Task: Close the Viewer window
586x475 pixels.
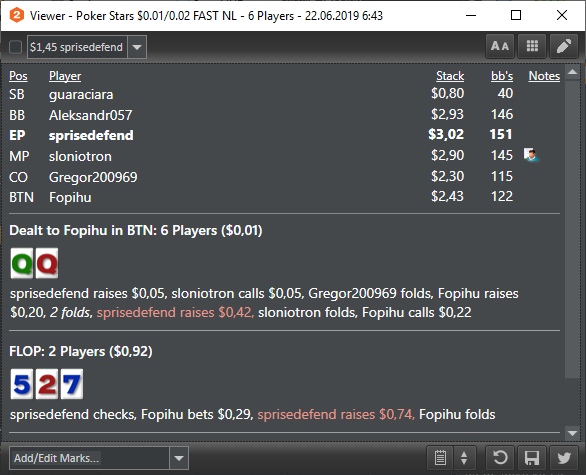Action: tap(562, 15)
